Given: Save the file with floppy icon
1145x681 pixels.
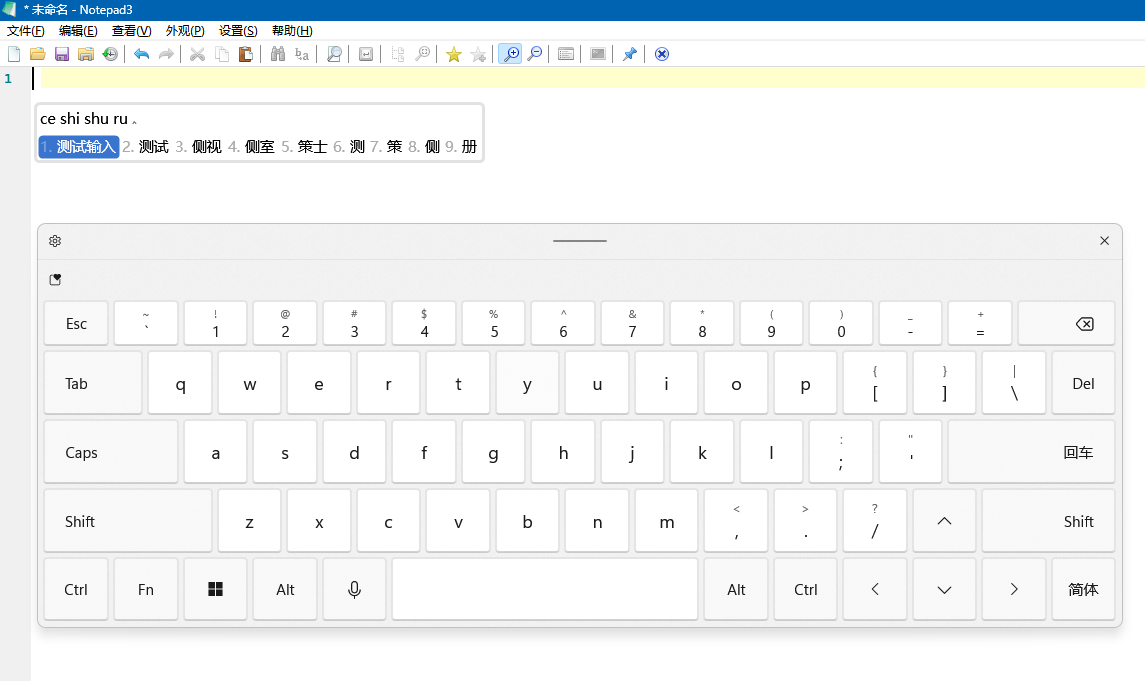Looking at the screenshot, I should [x=62, y=54].
